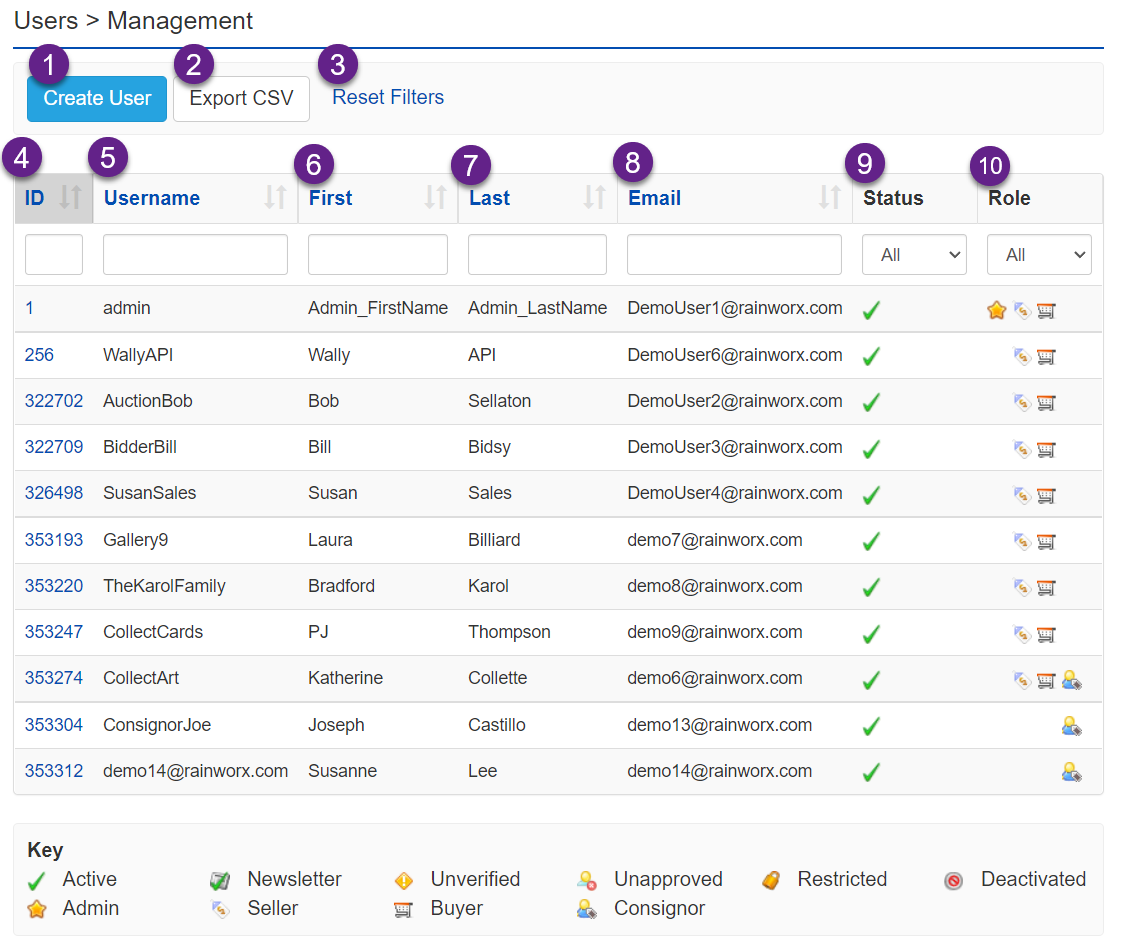Click the Unapproved icon in the Key legend
The image size is (1125, 949).
[x=585, y=880]
